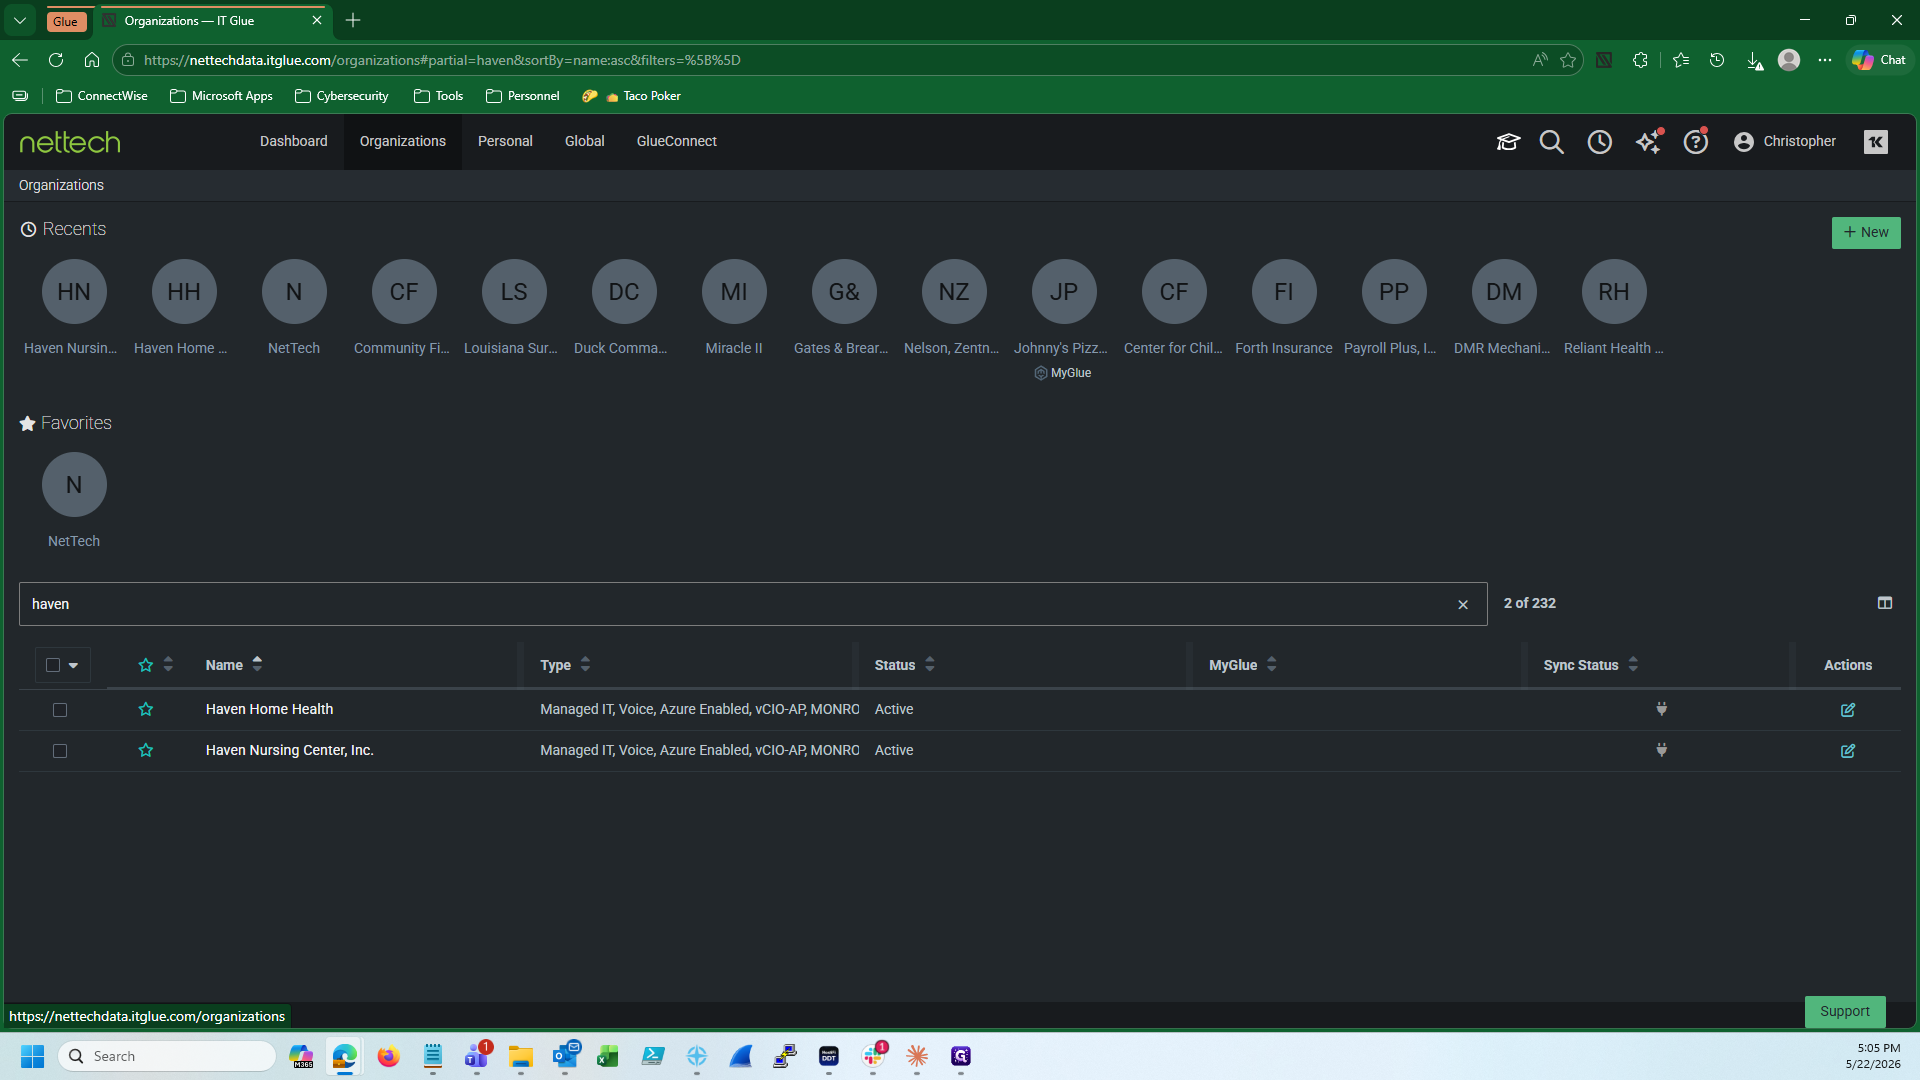Open the DM DMR Mechani... recent avatar
This screenshot has height=1080, width=1920.
pos(1504,292)
